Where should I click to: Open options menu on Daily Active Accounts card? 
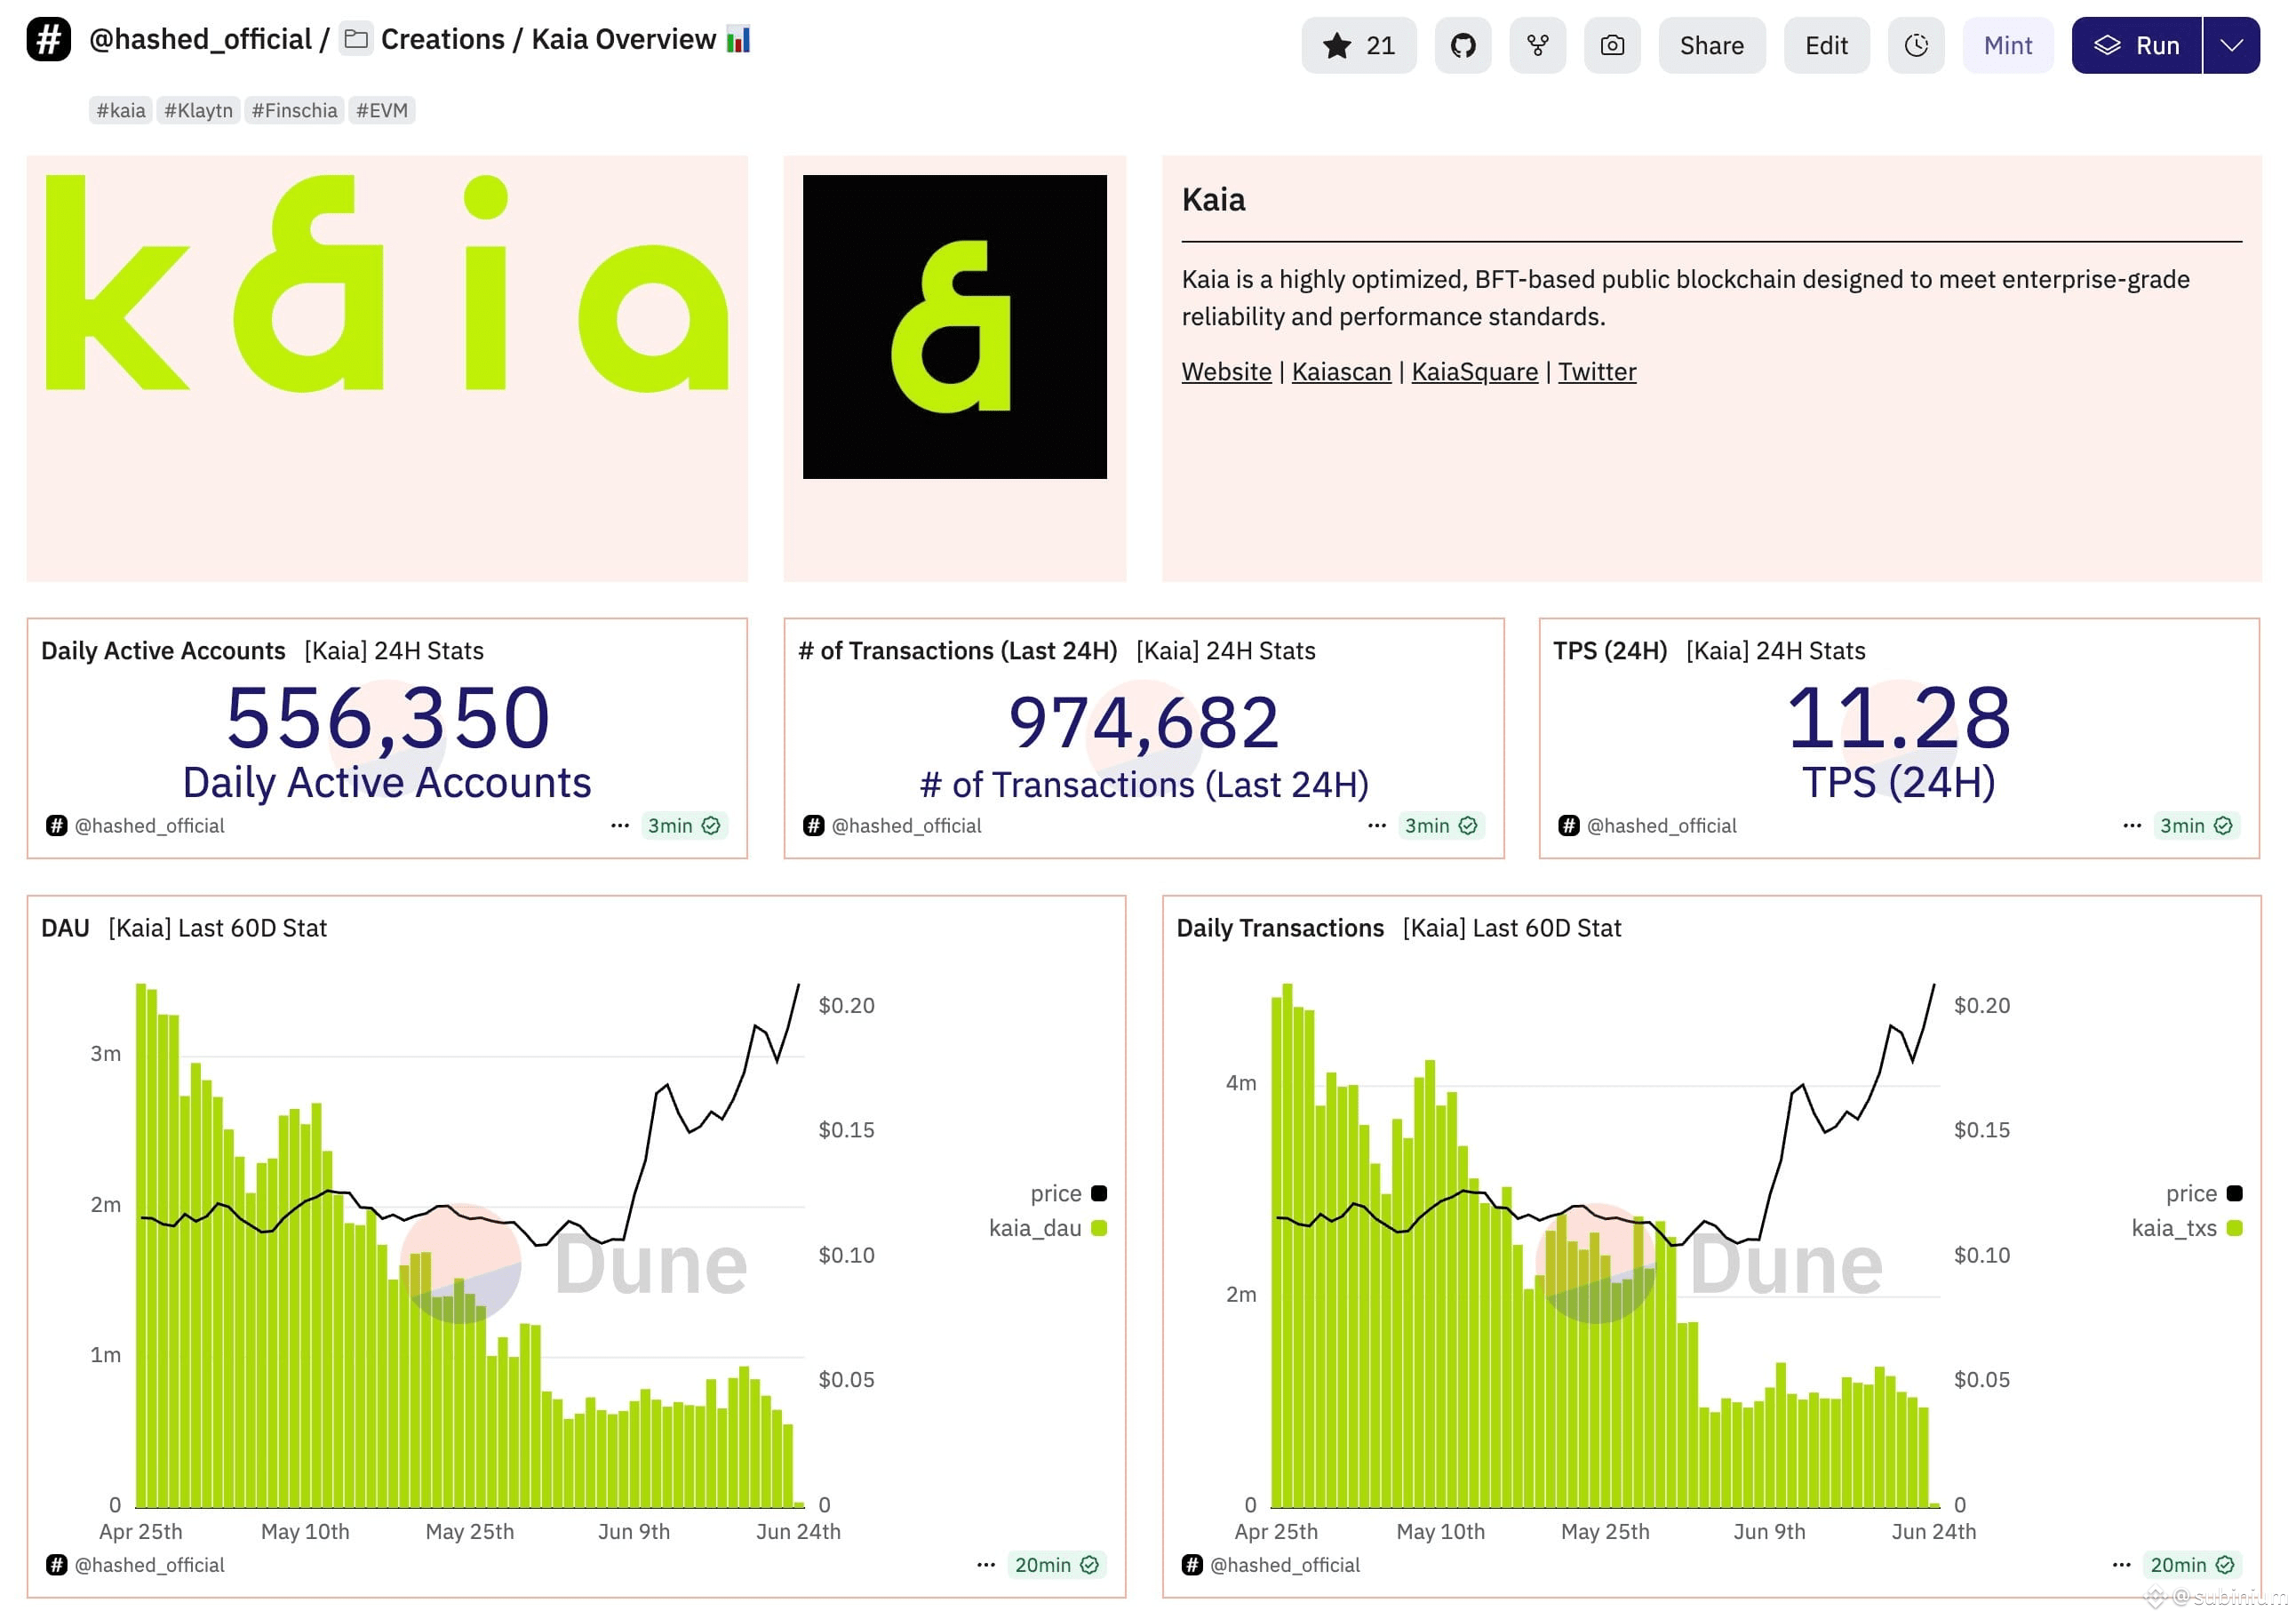[620, 826]
